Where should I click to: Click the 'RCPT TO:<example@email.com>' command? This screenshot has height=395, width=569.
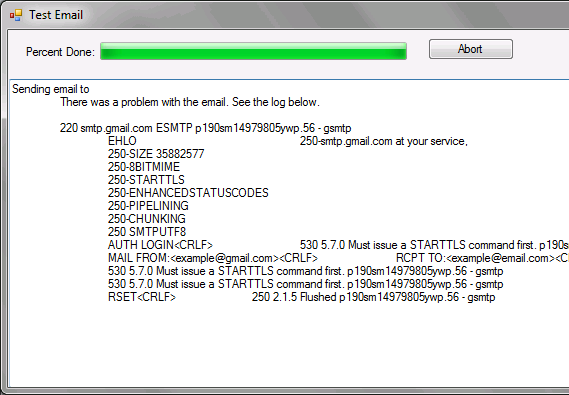pos(482,258)
